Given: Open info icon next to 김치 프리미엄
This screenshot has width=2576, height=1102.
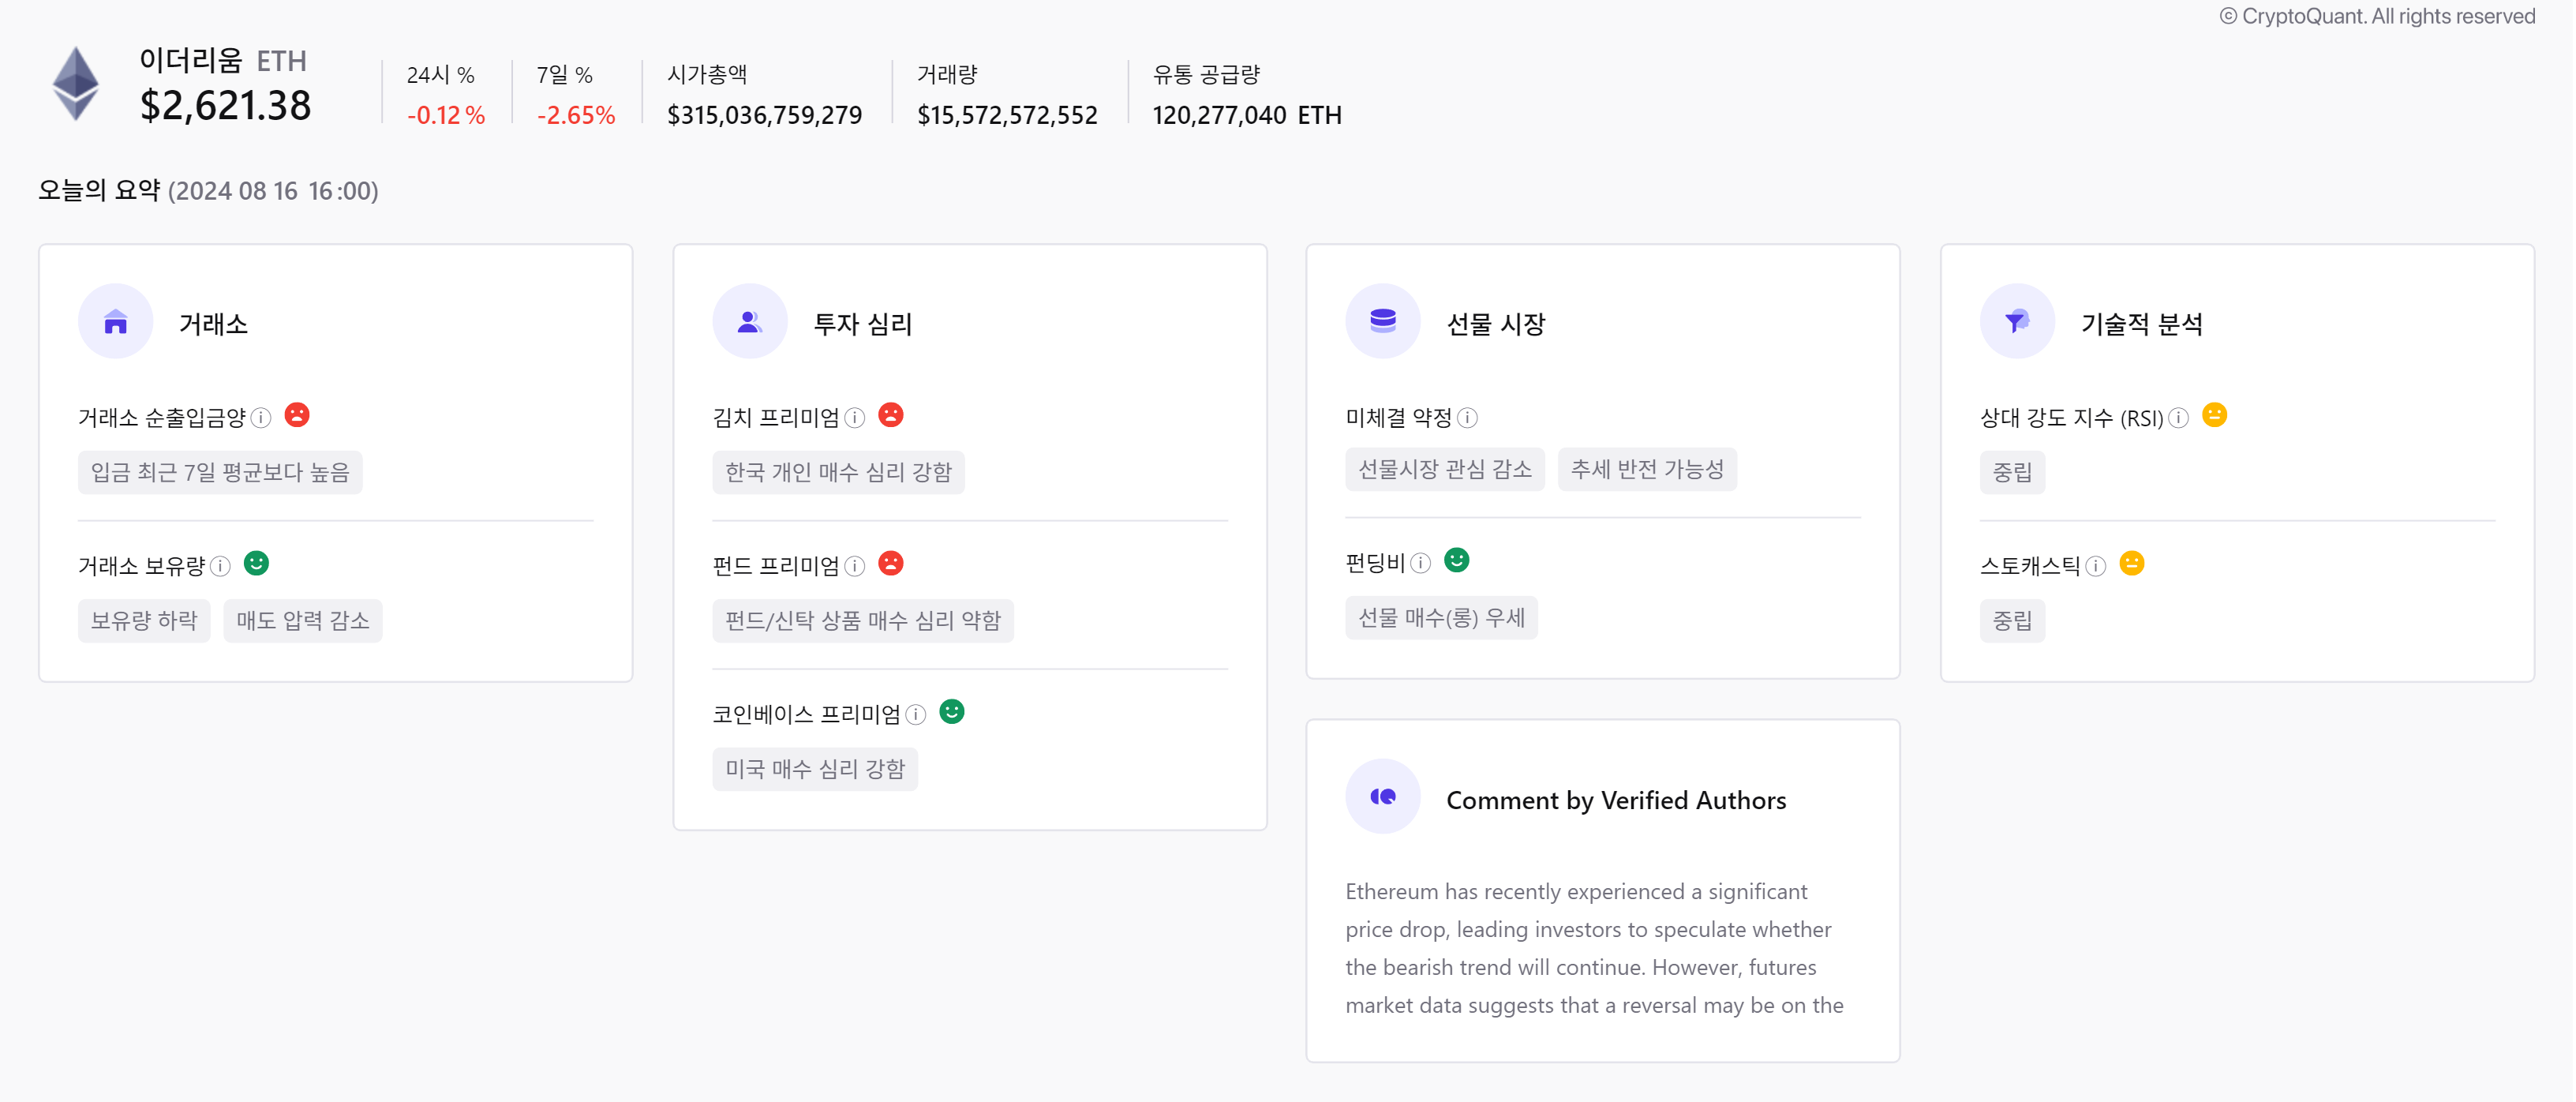Looking at the screenshot, I should click(855, 418).
